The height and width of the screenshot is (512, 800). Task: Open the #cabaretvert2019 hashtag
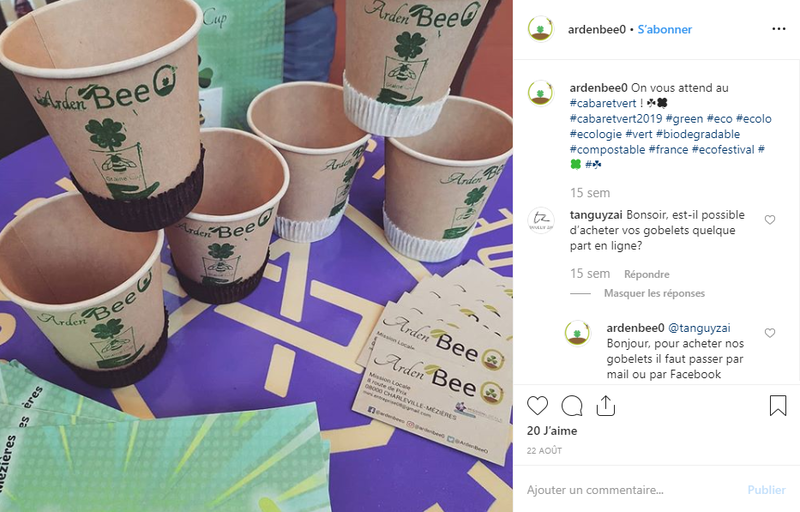click(616, 119)
